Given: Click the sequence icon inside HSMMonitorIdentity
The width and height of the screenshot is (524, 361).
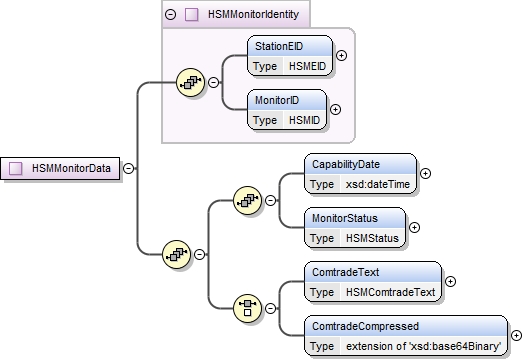Looking at the screenshot, I should point(190,82).
